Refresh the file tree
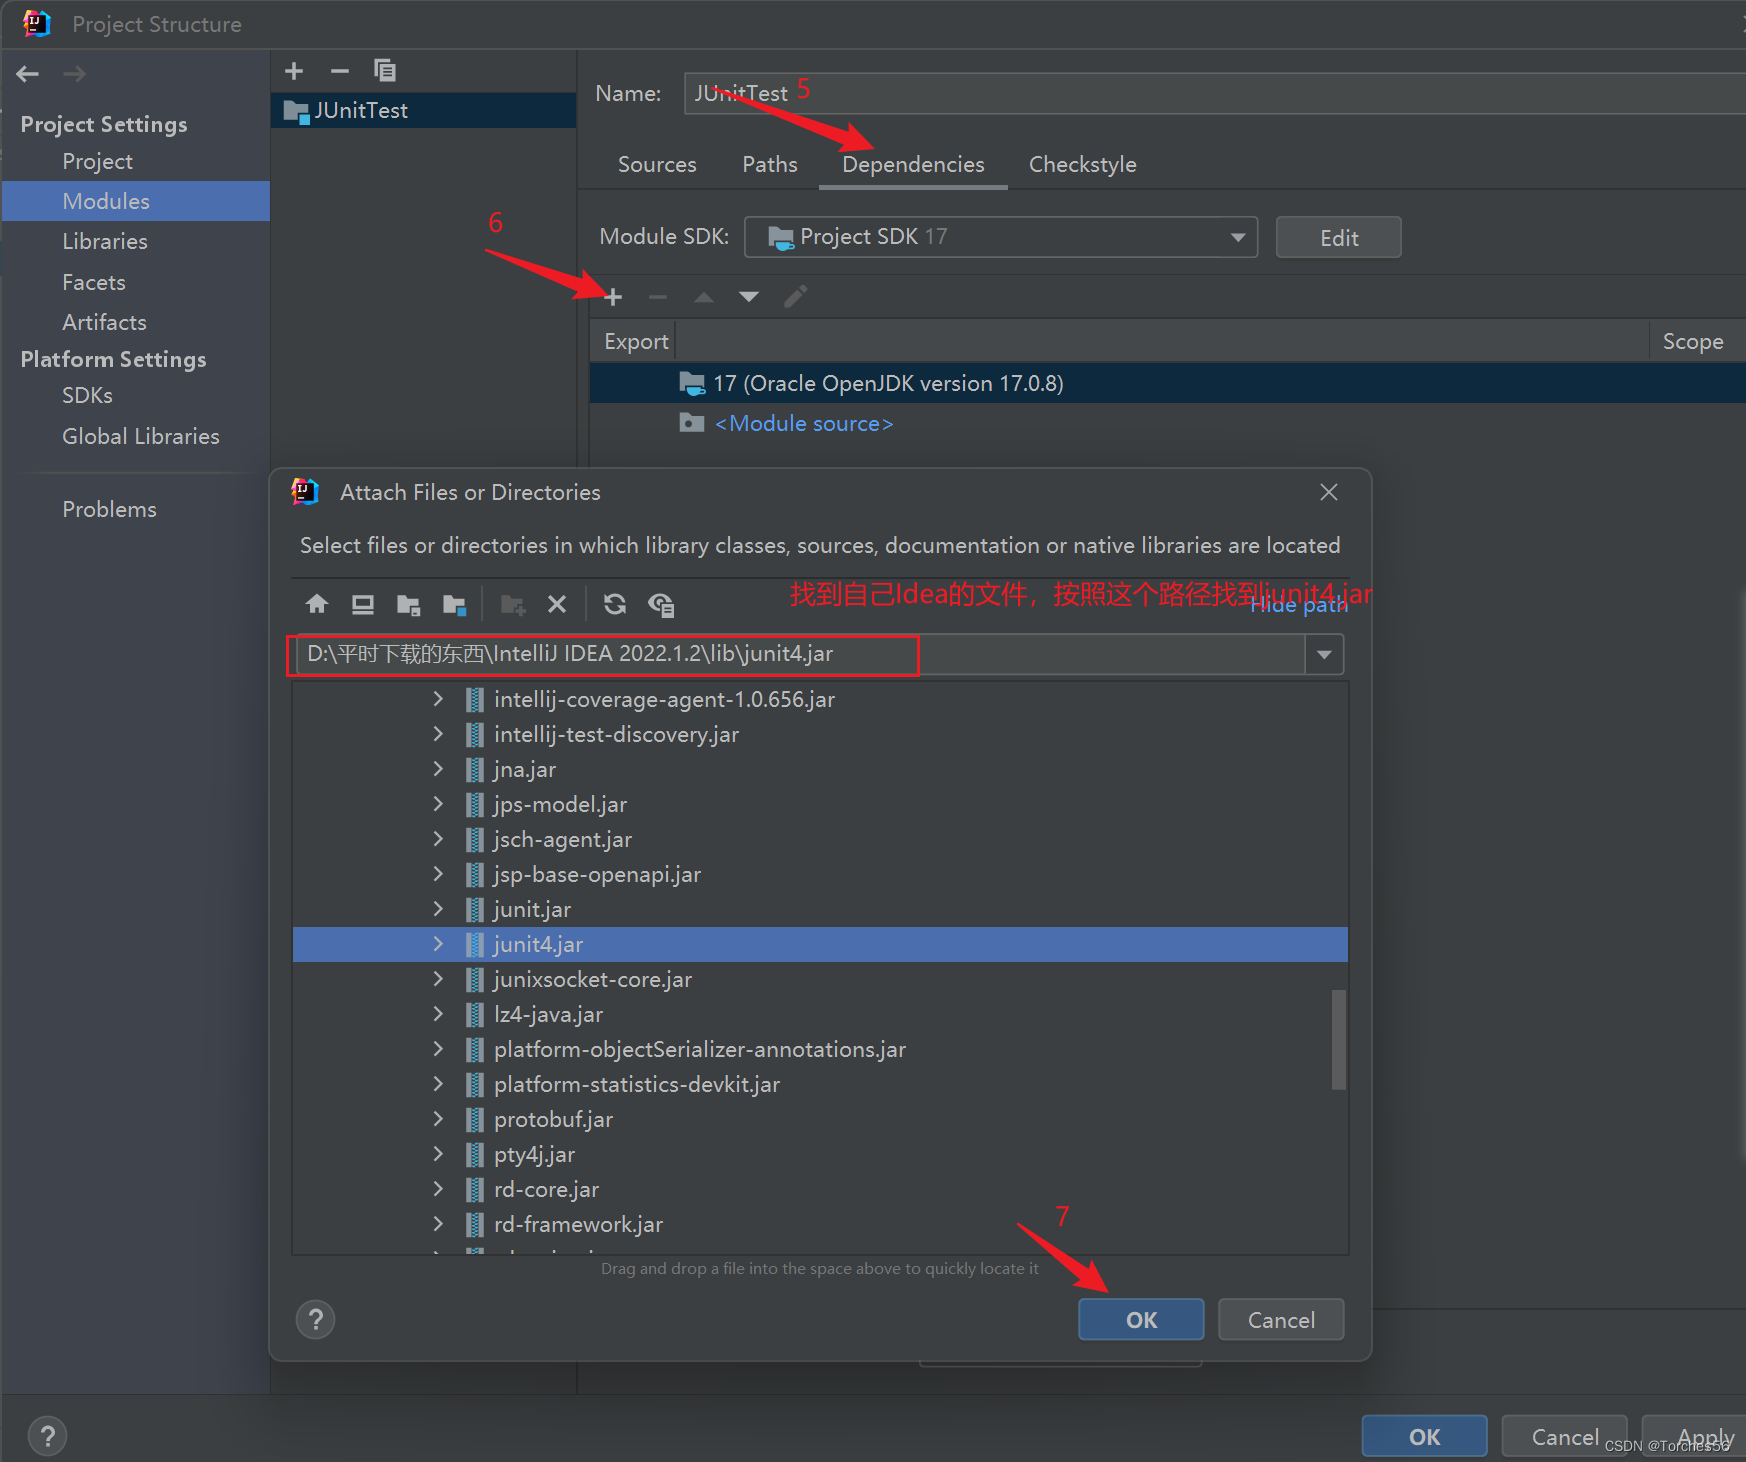 point(615,604)
